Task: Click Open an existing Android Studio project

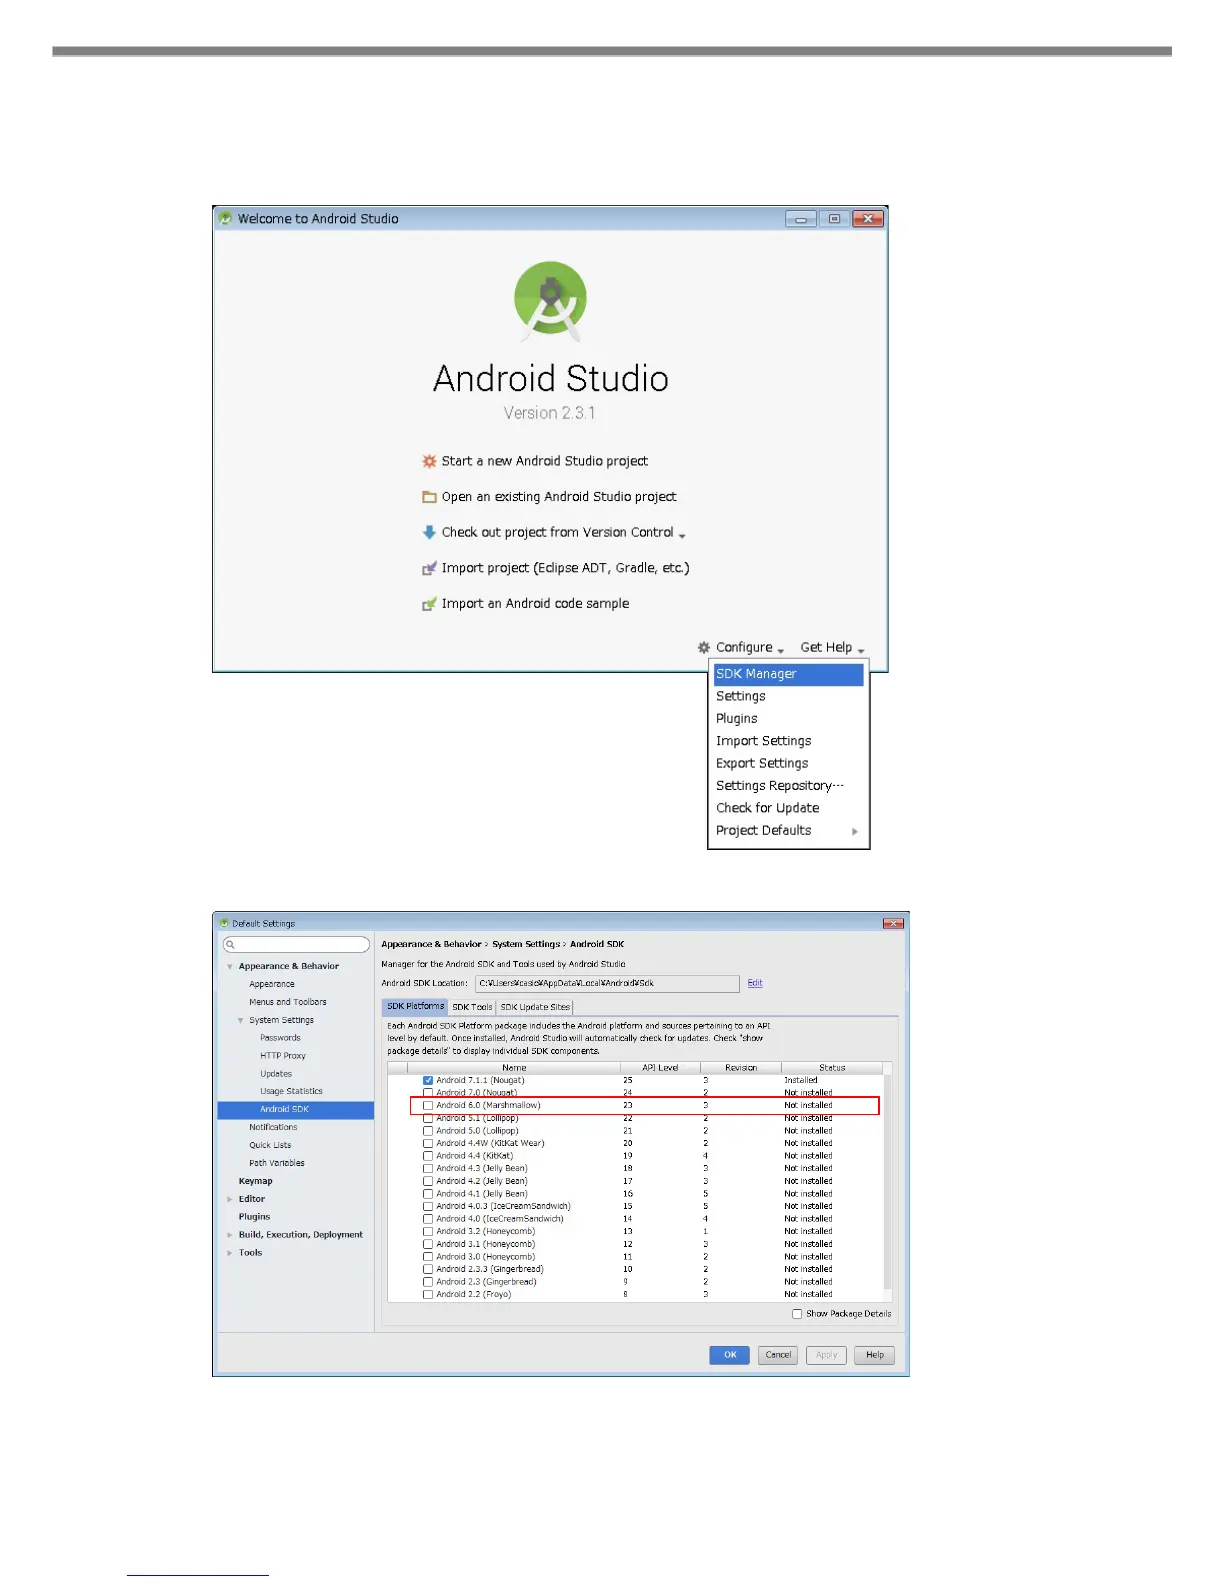Action: click(x=559, y=497)
